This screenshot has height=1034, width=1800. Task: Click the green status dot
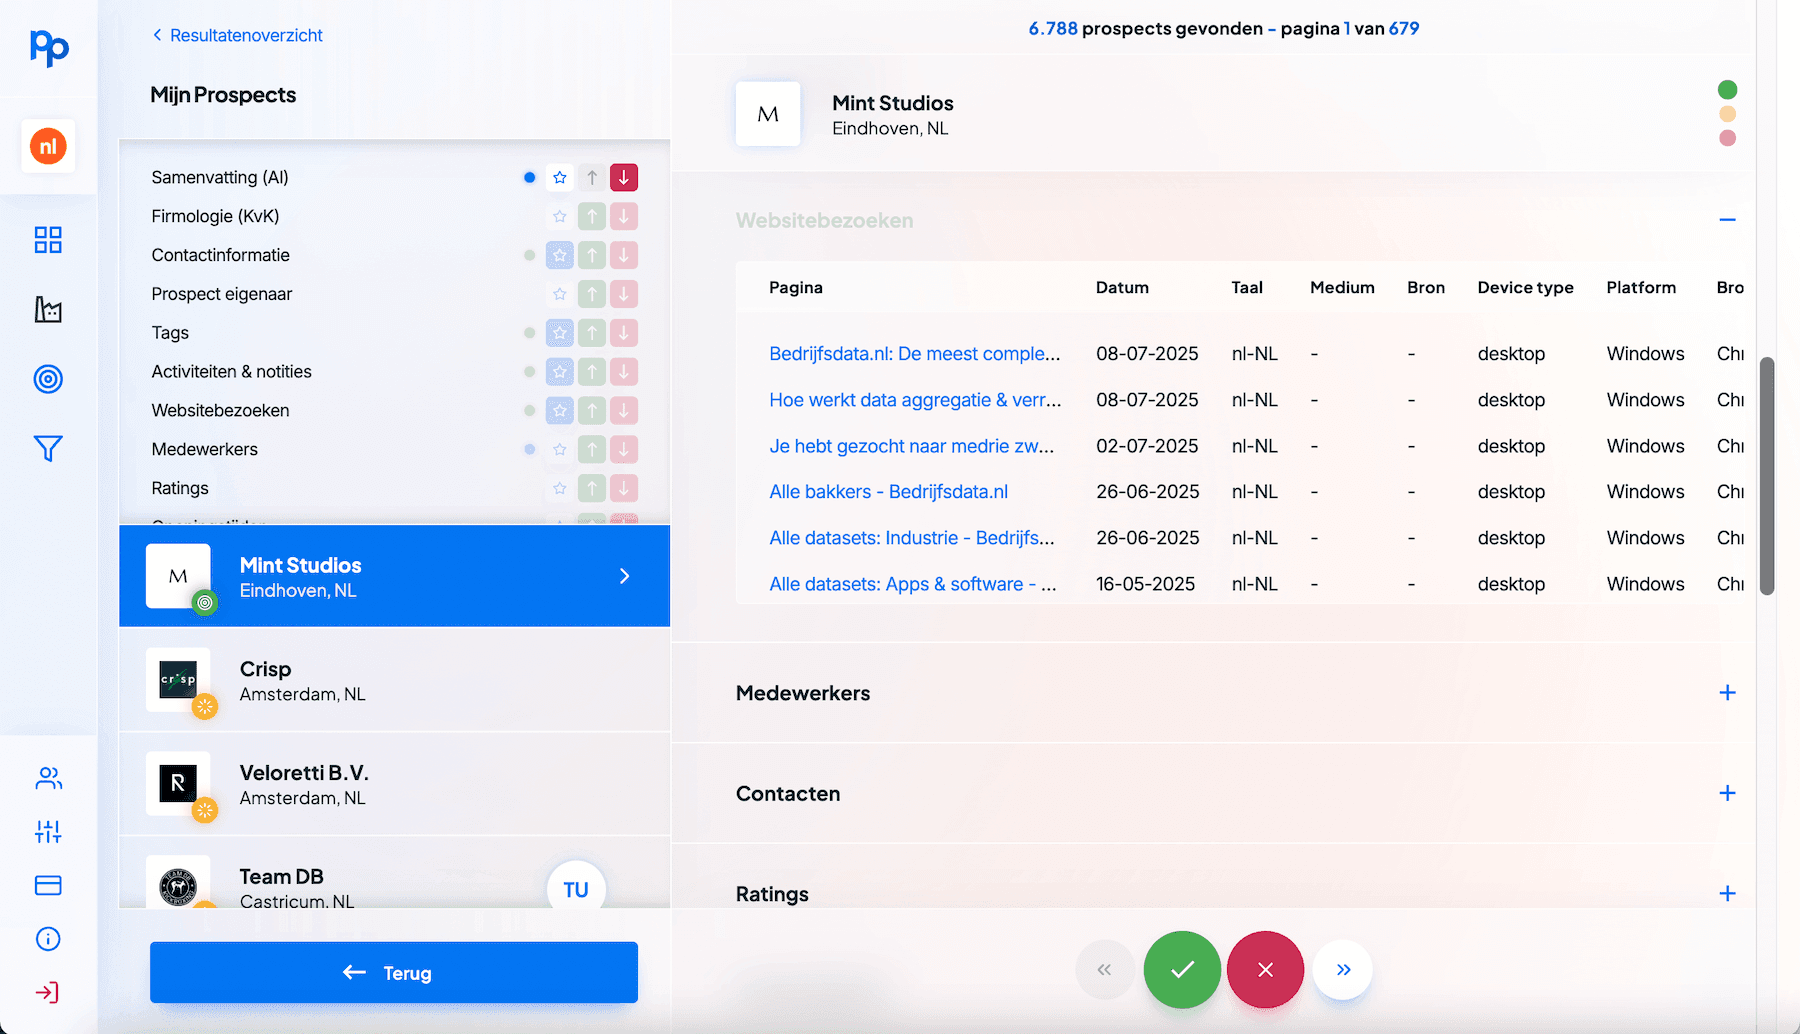tap(1727, 90)
